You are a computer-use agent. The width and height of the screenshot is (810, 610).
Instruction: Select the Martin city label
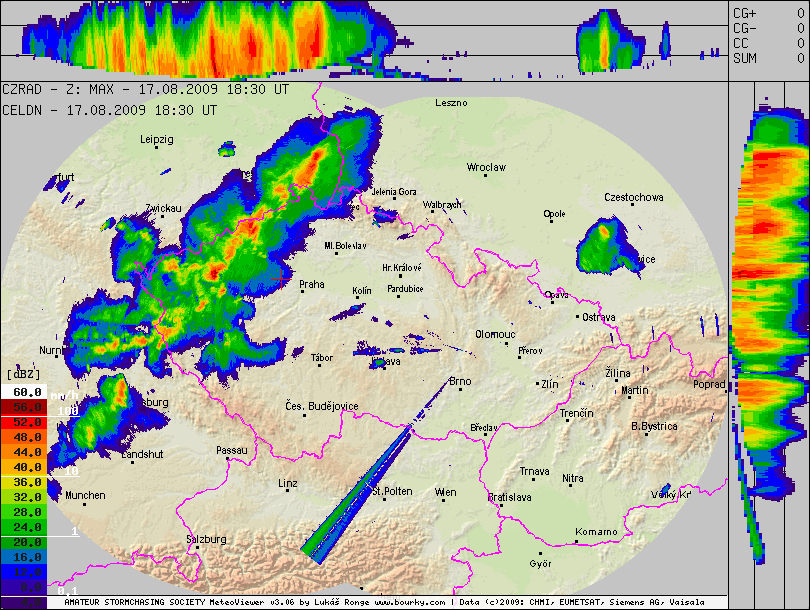point(634,390)
